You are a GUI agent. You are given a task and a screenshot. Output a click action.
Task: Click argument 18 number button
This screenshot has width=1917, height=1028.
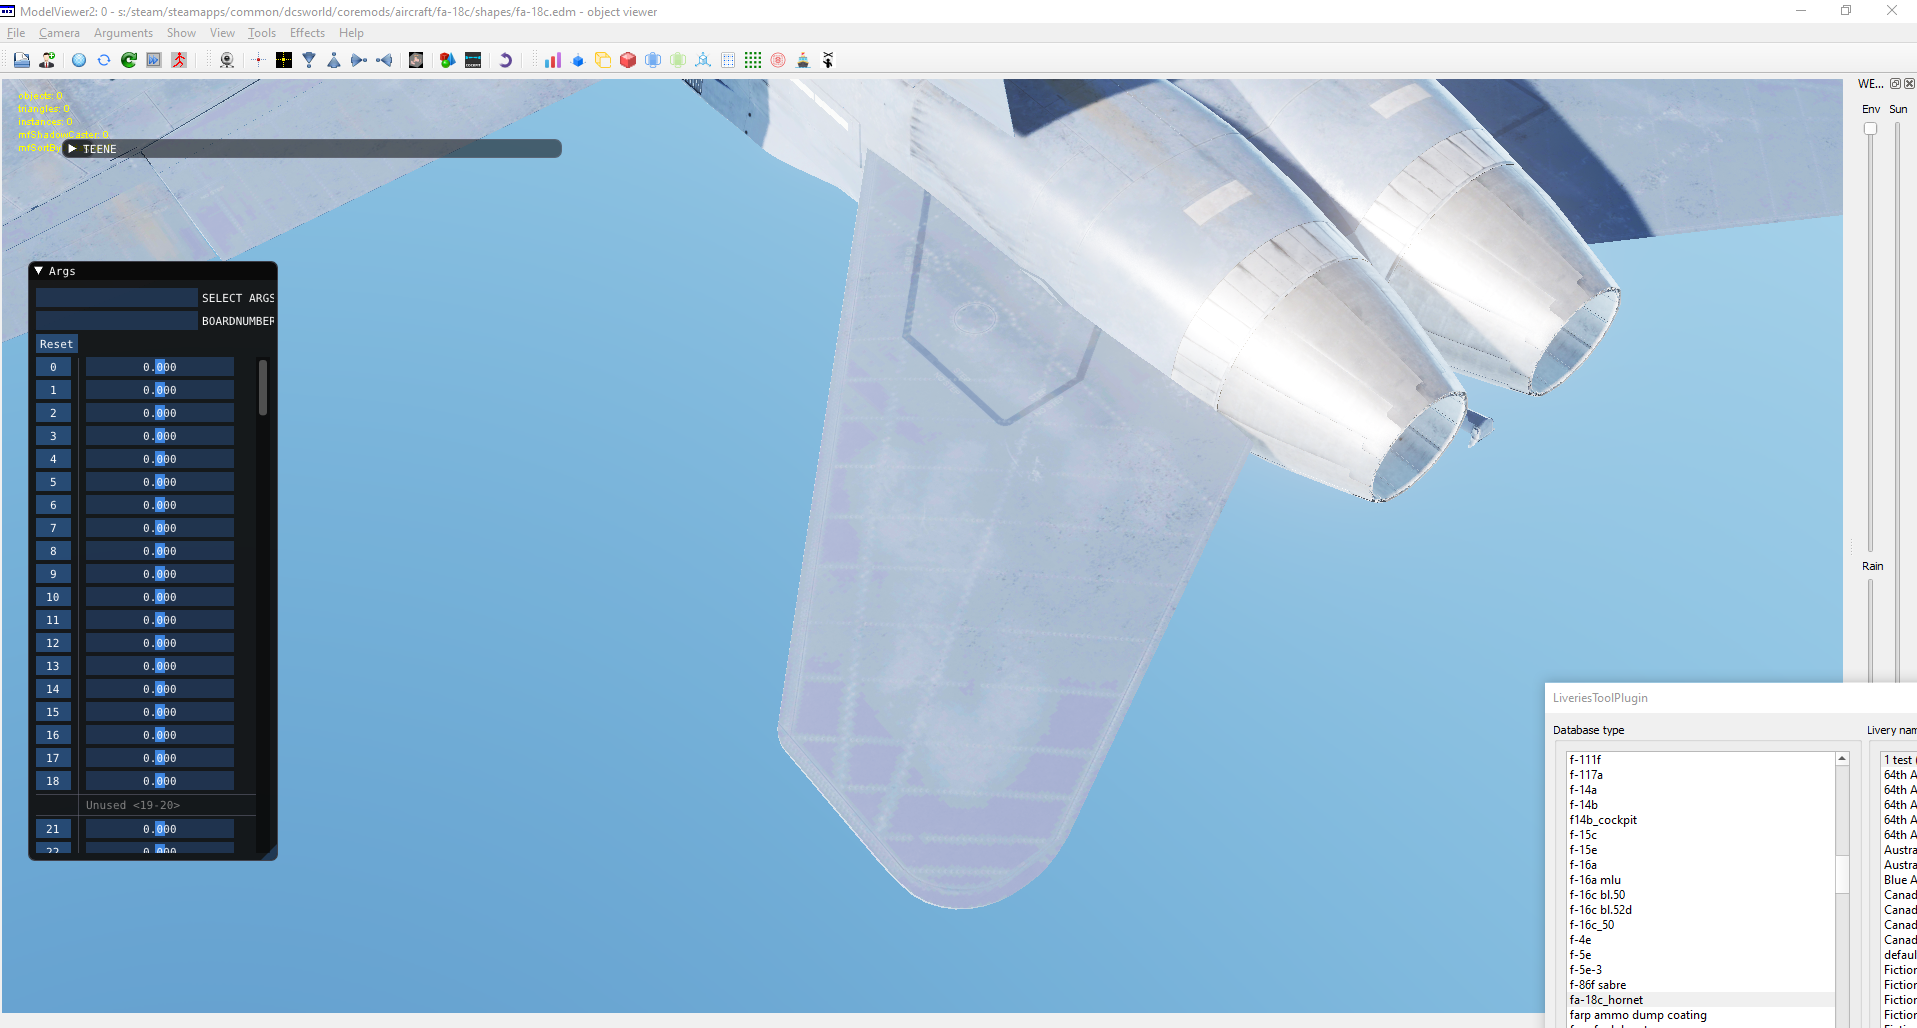click(x=53, y=781)
